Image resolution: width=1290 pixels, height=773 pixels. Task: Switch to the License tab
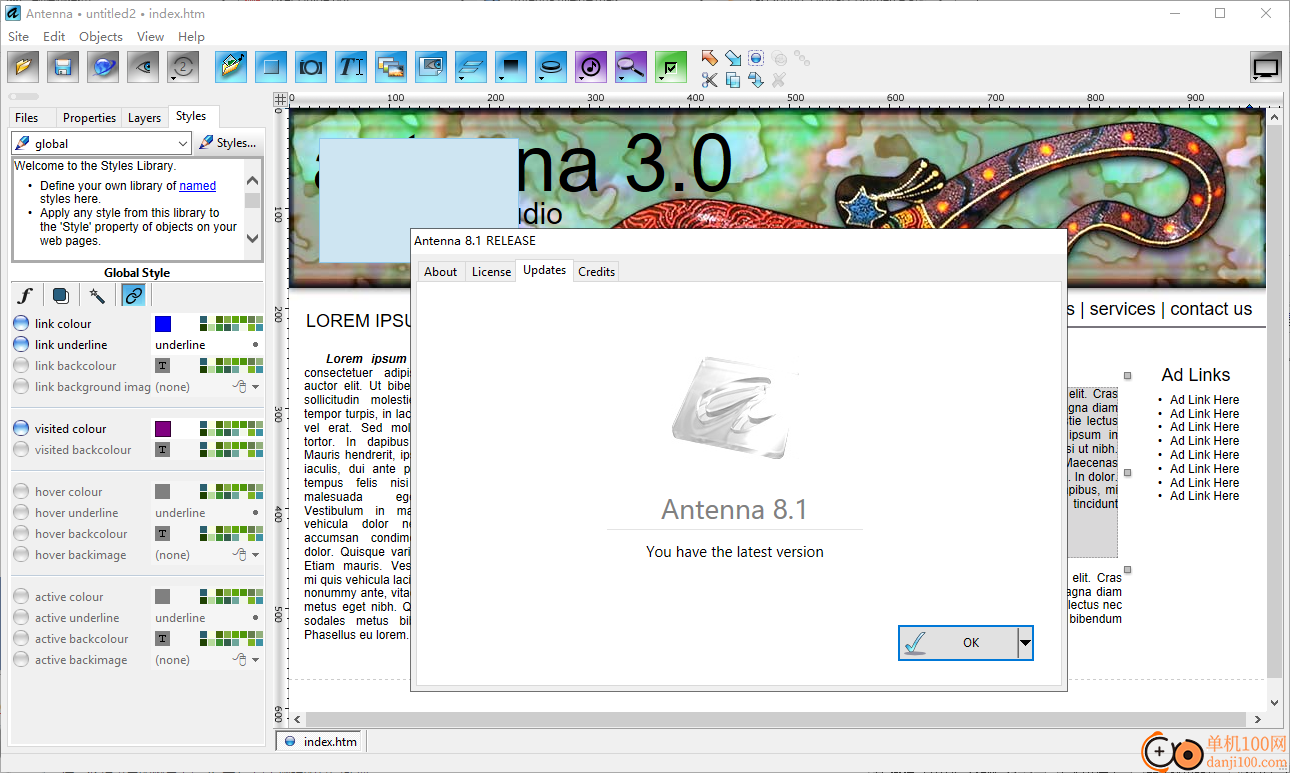tap(491, 271)
